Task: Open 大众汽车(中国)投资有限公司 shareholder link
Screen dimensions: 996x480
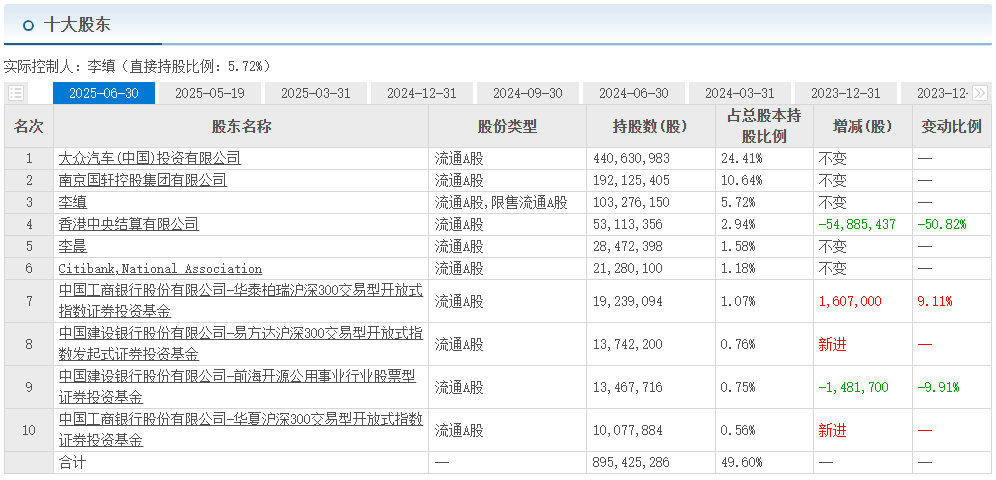Action: click(x=149, y=158)
